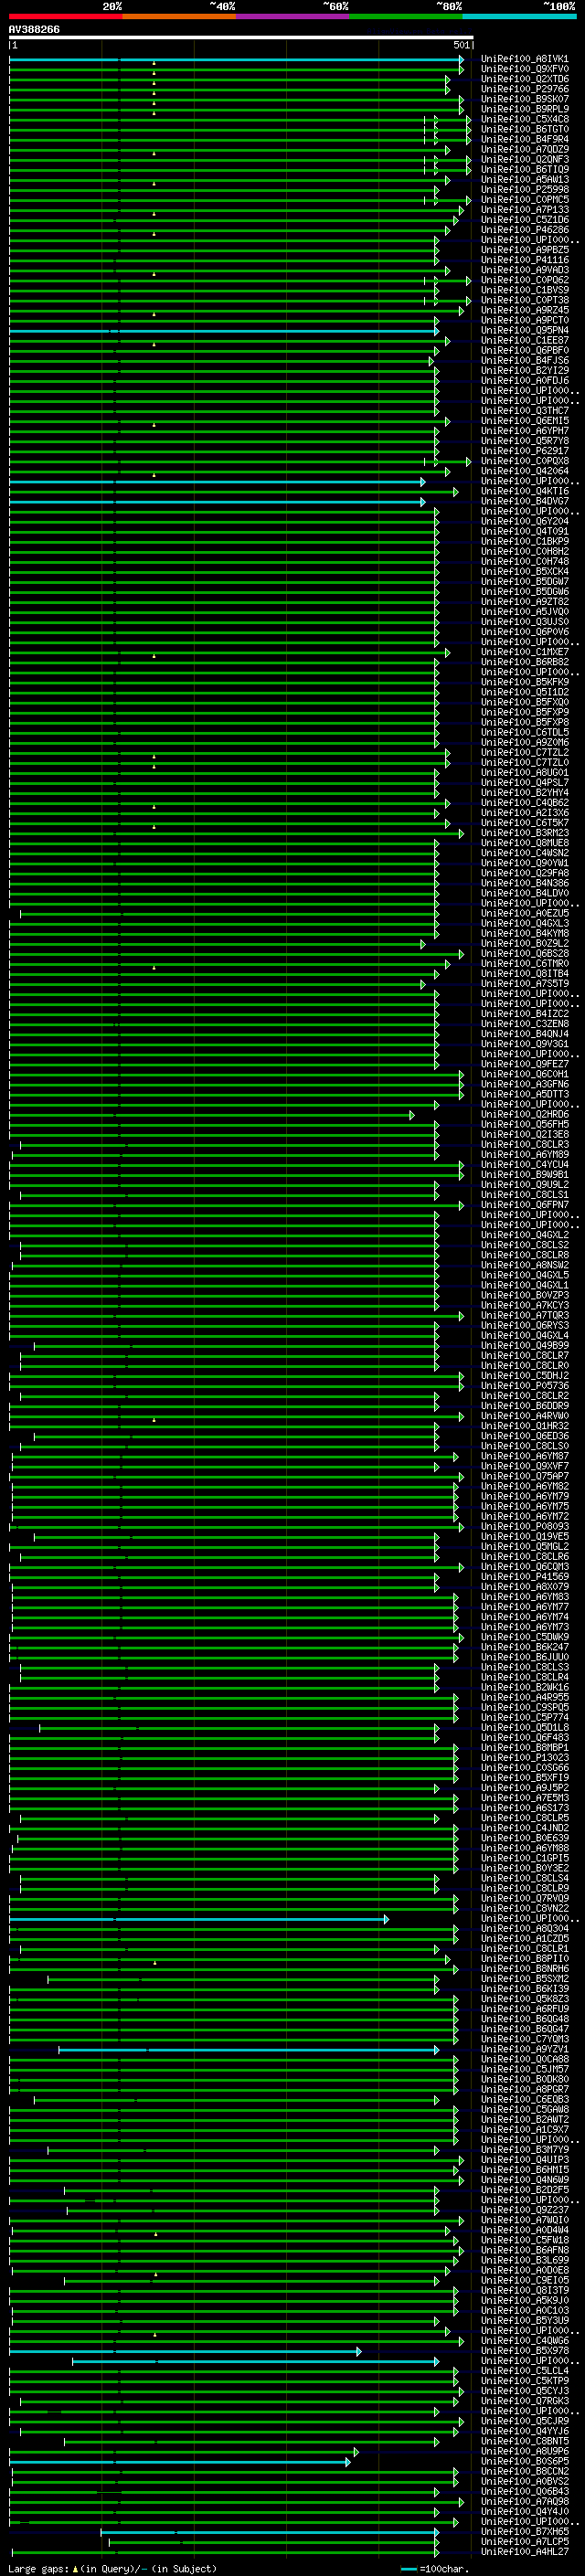Select label UniRef100_B2YI29
Image resolution: width=585 pixels, height=2576 pixels.
coord(524,371)
